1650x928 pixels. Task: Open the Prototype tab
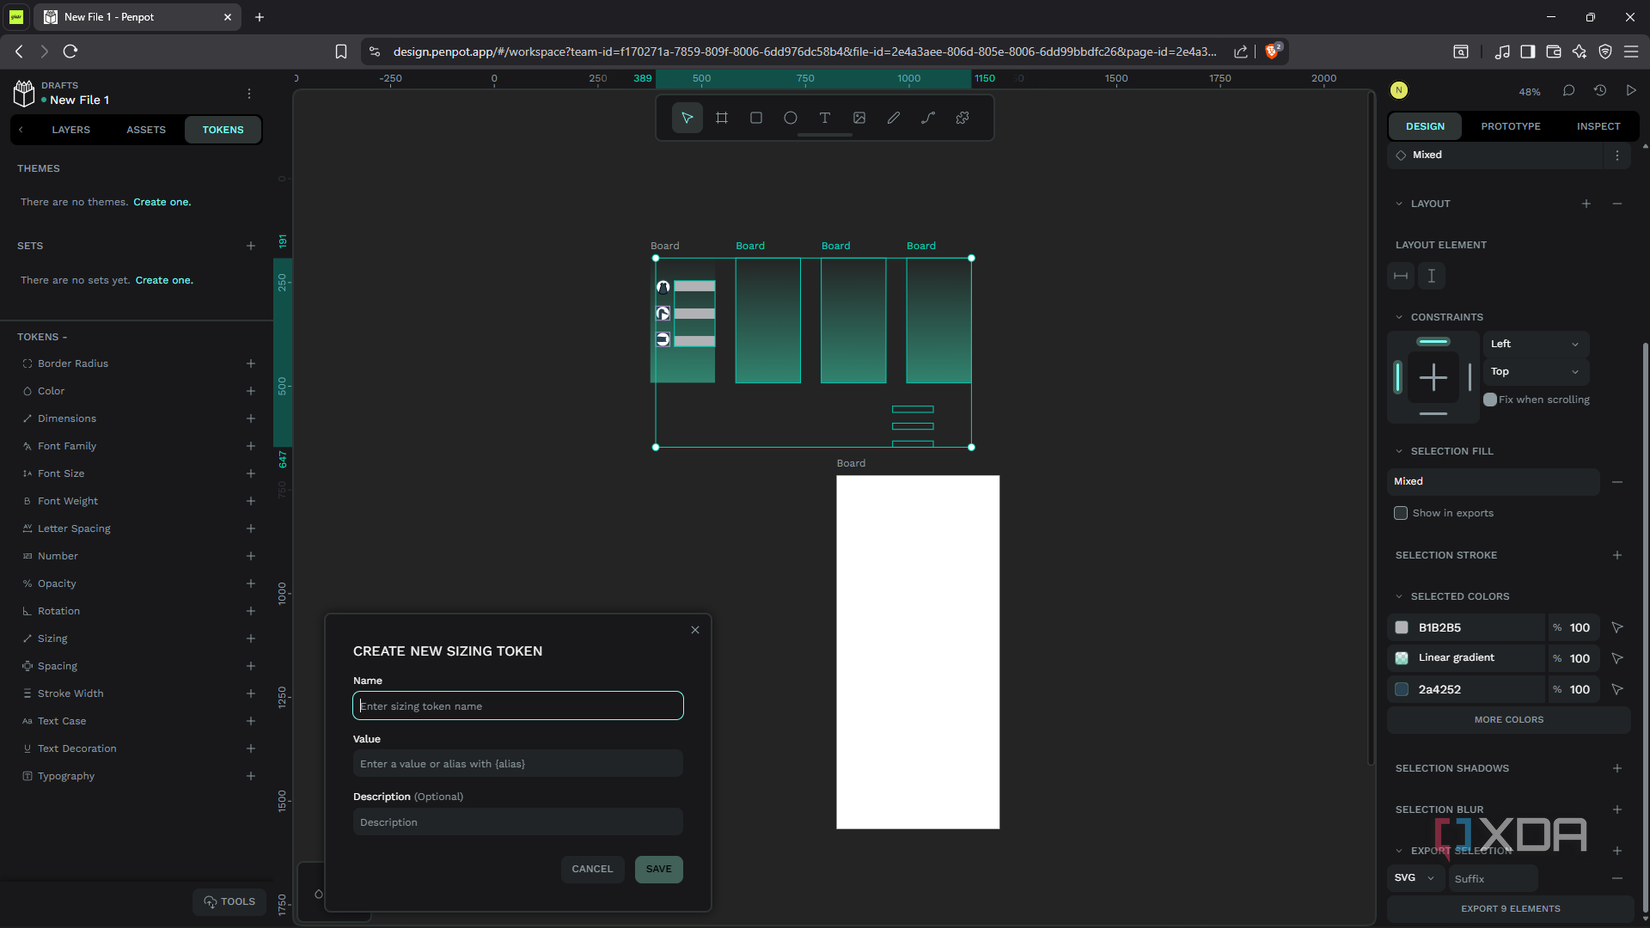(x=1510, y=126)
